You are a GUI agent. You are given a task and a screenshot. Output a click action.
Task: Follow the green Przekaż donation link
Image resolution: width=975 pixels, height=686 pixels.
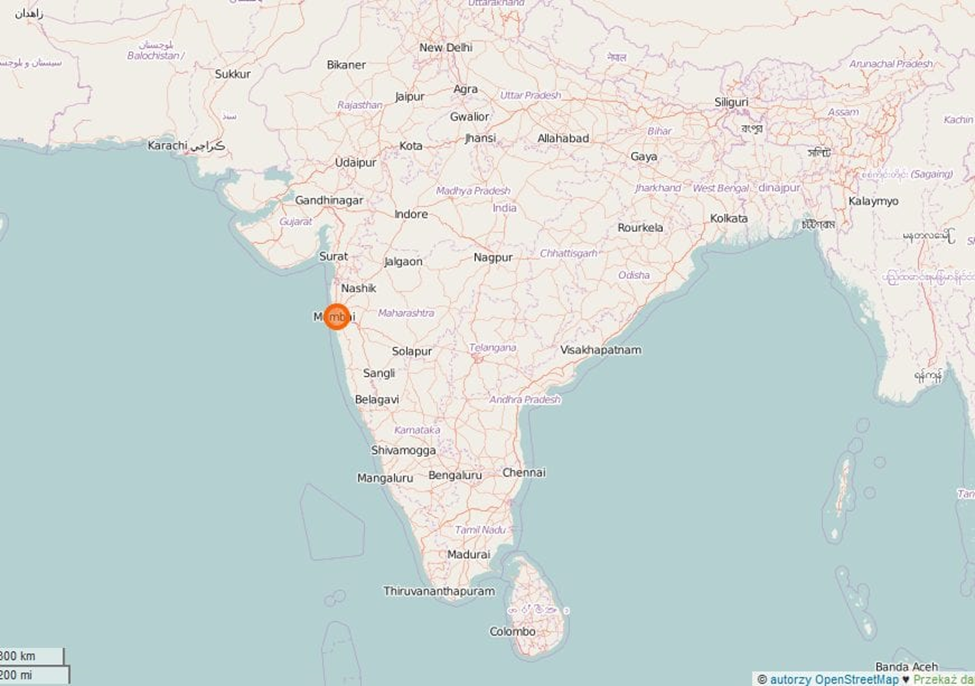943,680
